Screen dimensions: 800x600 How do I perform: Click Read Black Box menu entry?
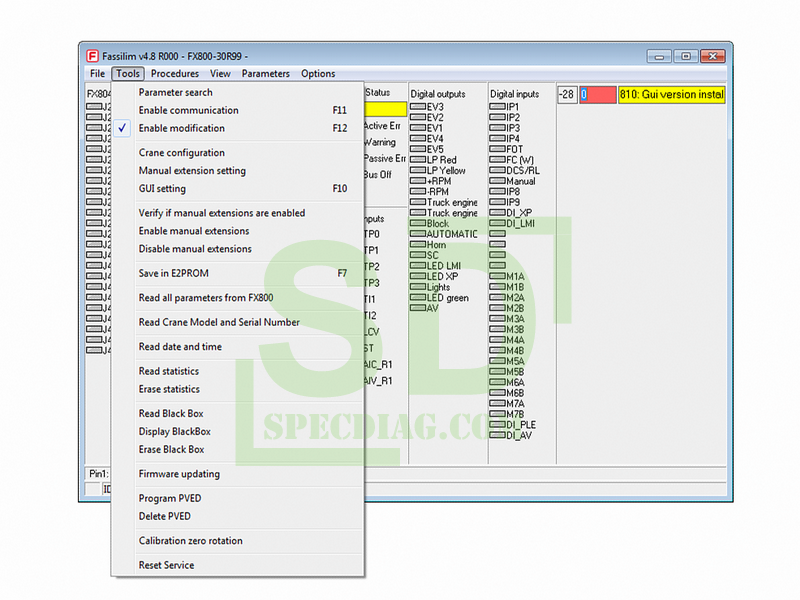[171, 414]
